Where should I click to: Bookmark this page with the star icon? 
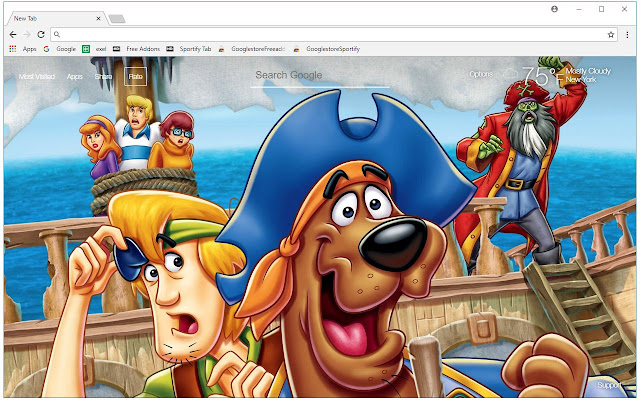[x=611, y=35]
